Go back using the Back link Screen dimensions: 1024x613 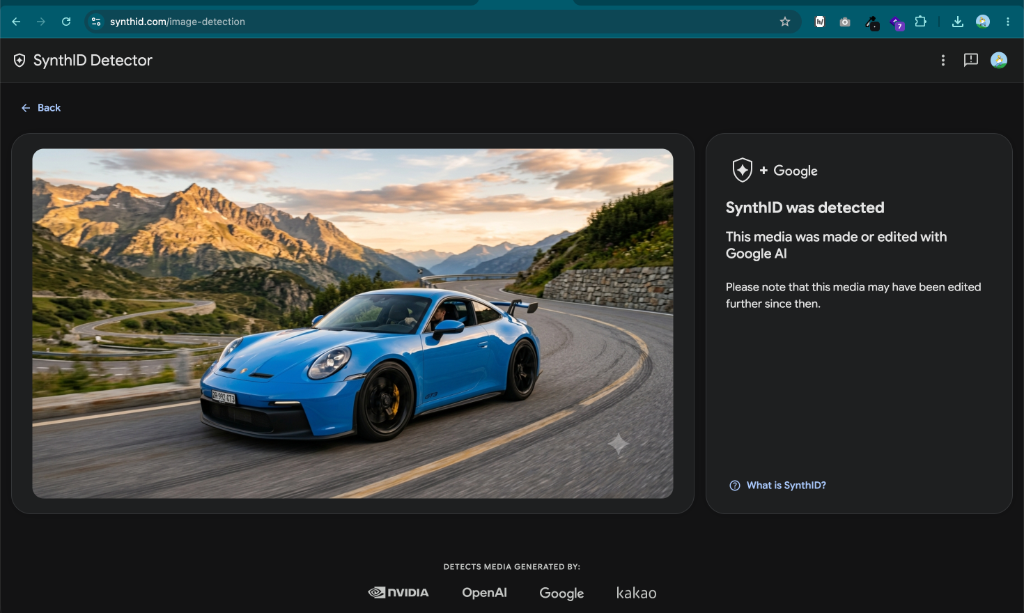tap(40, 108)
